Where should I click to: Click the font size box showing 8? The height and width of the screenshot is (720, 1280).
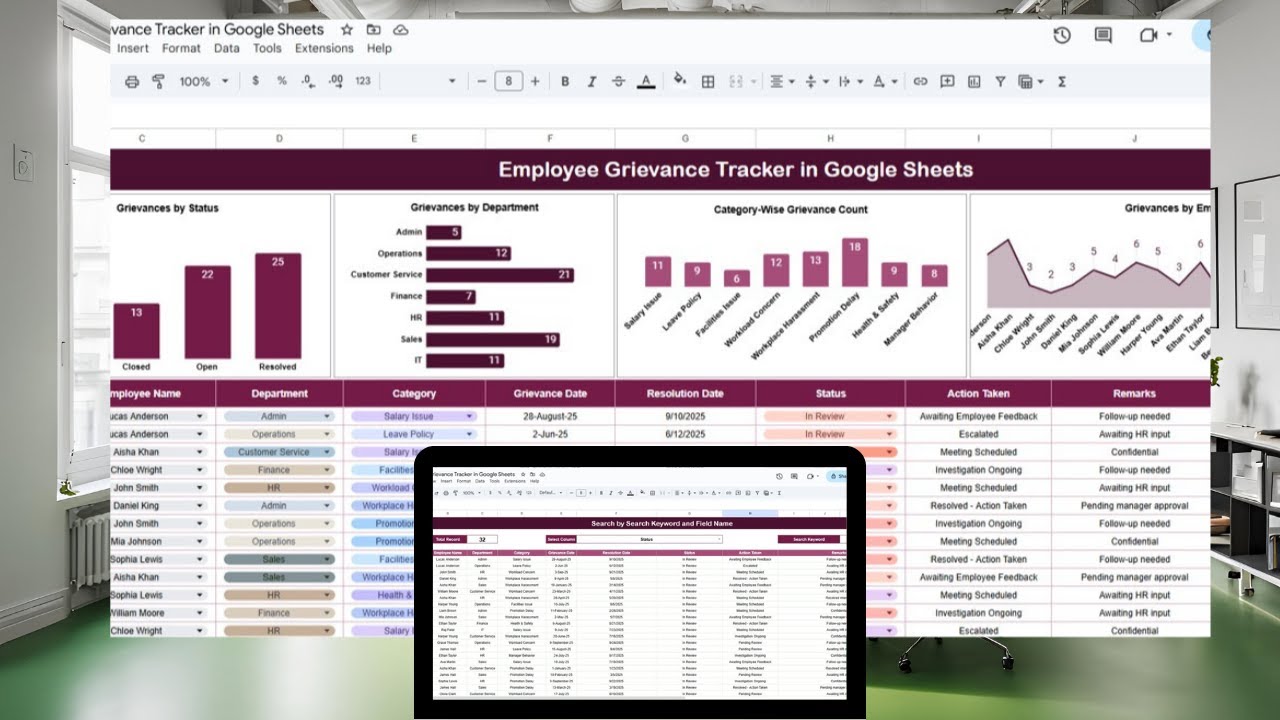[x=509, y=81]
